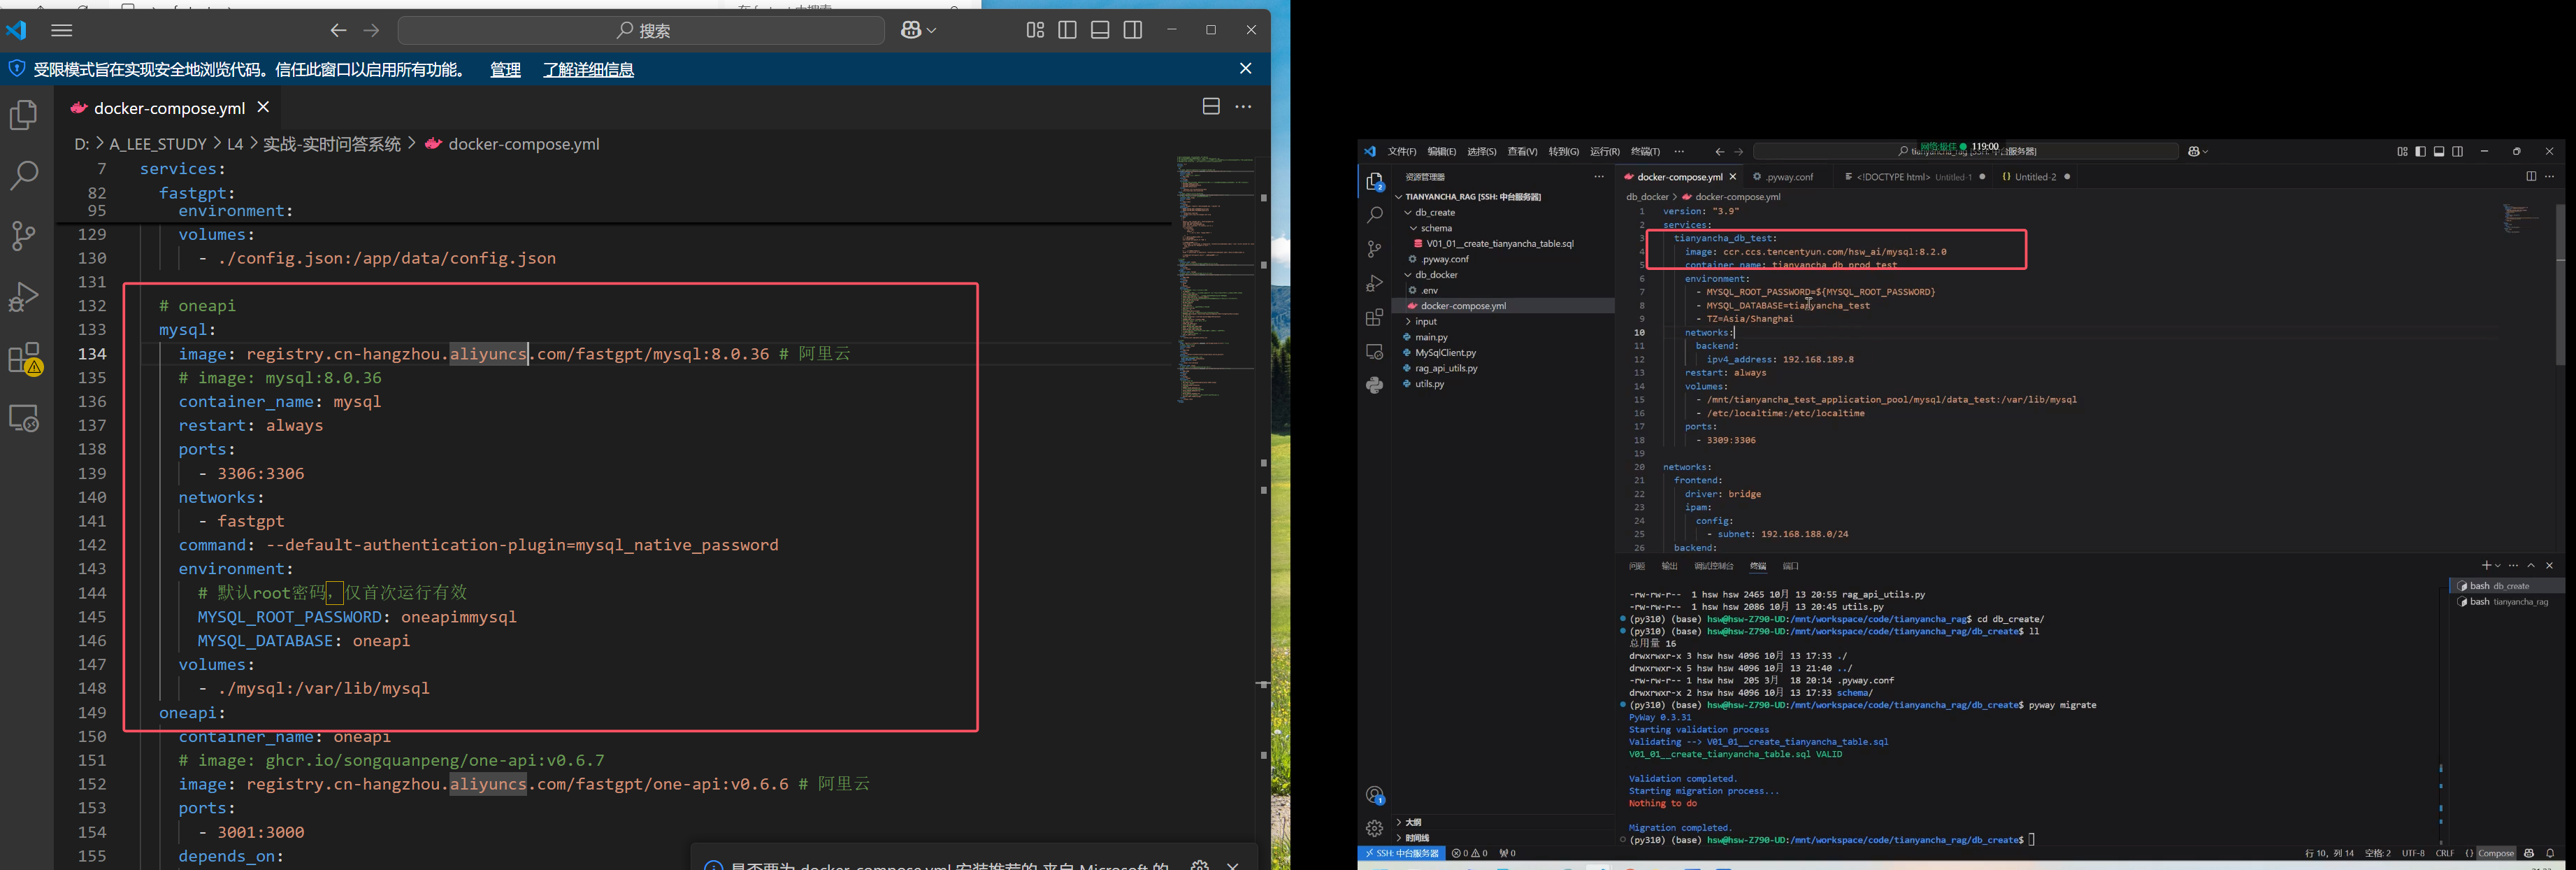The height and width of the screenshot is (870, 2576).
Task: Select the bash tianyancha_rag terminal
Action: coord(2508,602)
